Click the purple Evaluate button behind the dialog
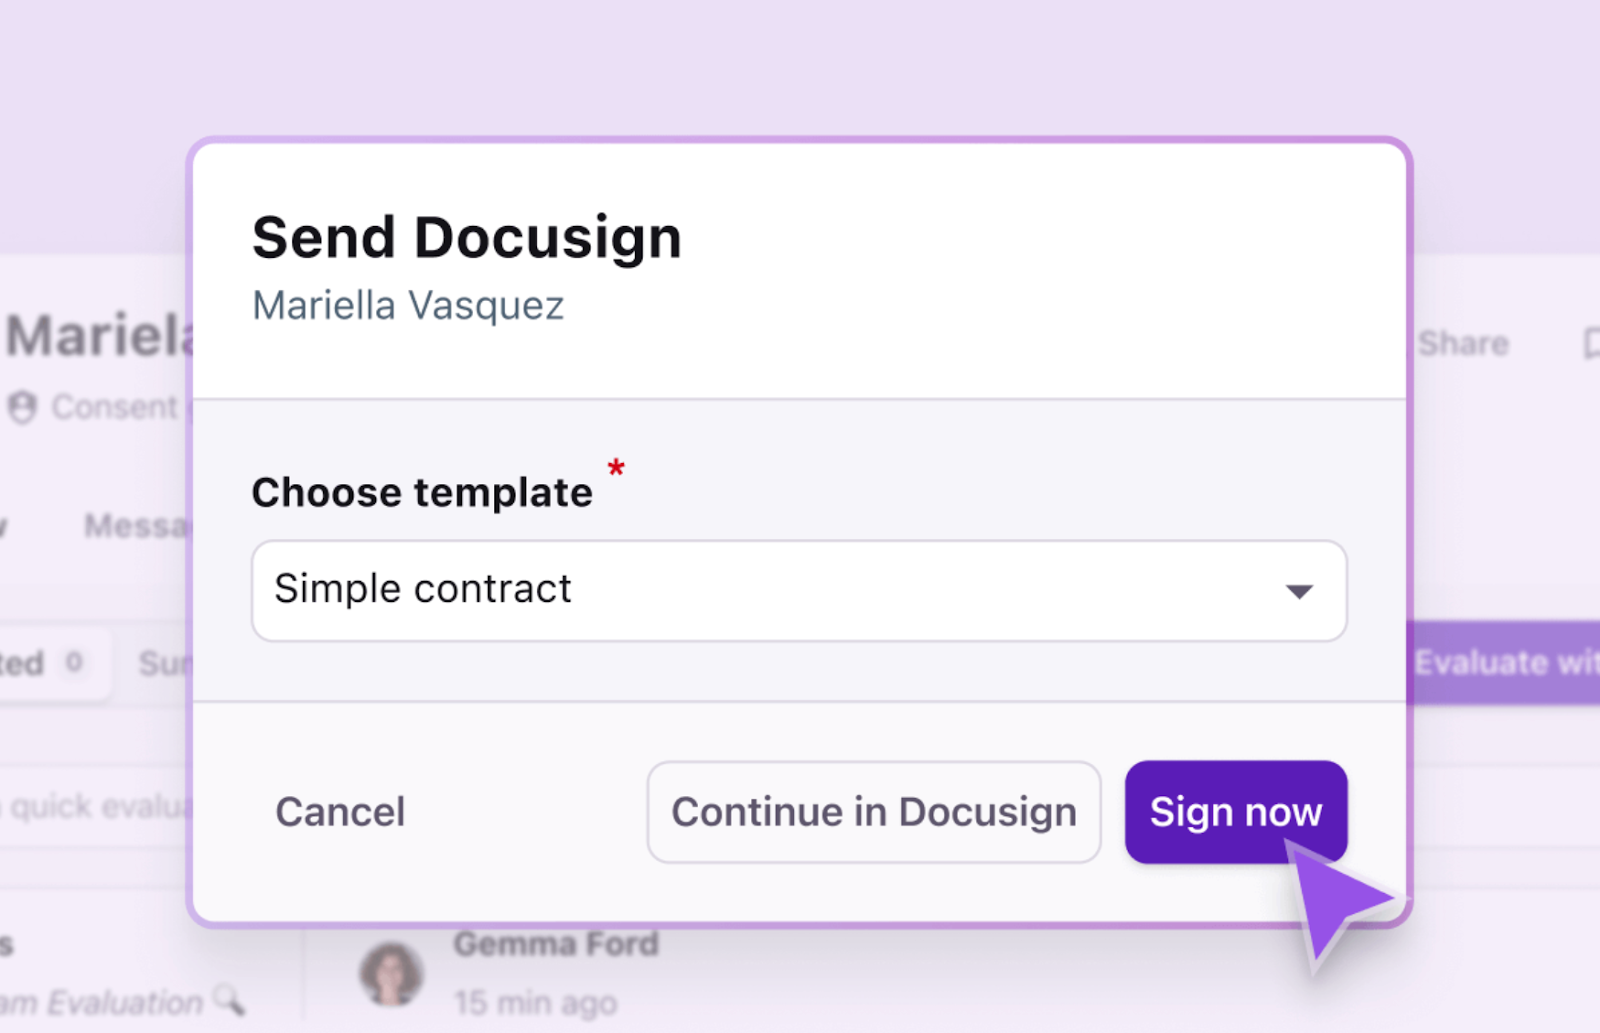The image size is (1600, 1033). tap(1503, 663)
